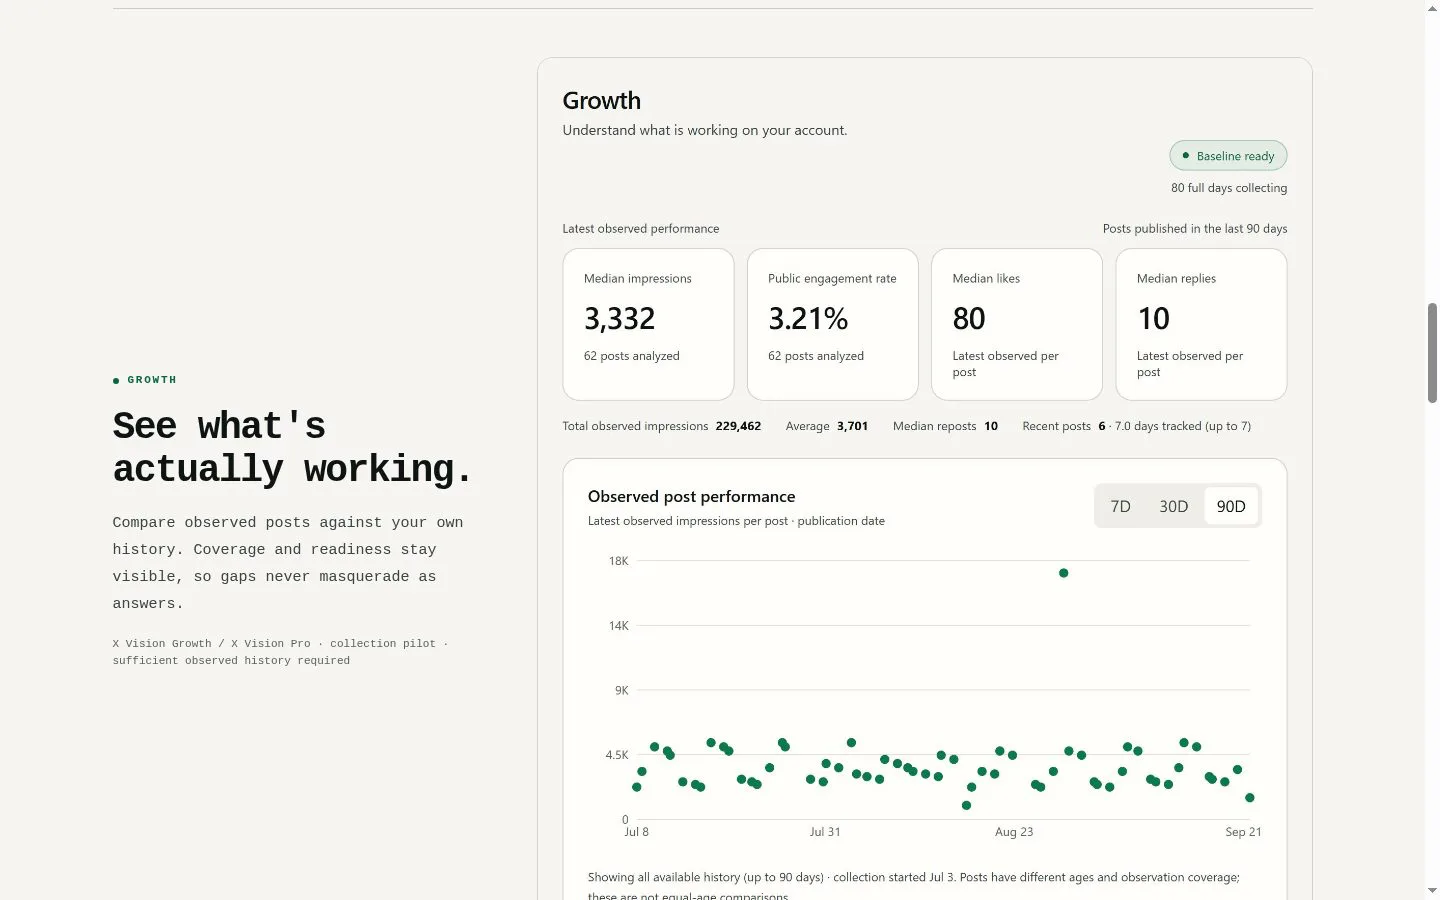This screenshot has height=900, width=1440.
Task: Click the 4.5K y-axis label
Action: click(x=617, y=755)
